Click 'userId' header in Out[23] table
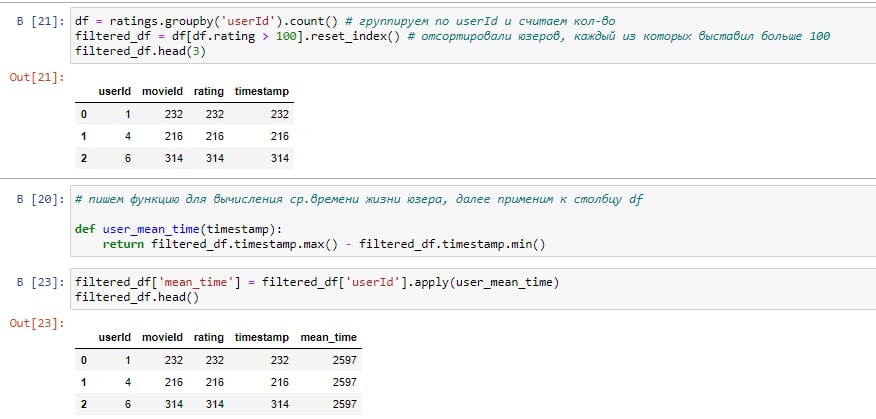This screenshot has height=419, width=876. (115, 337)
